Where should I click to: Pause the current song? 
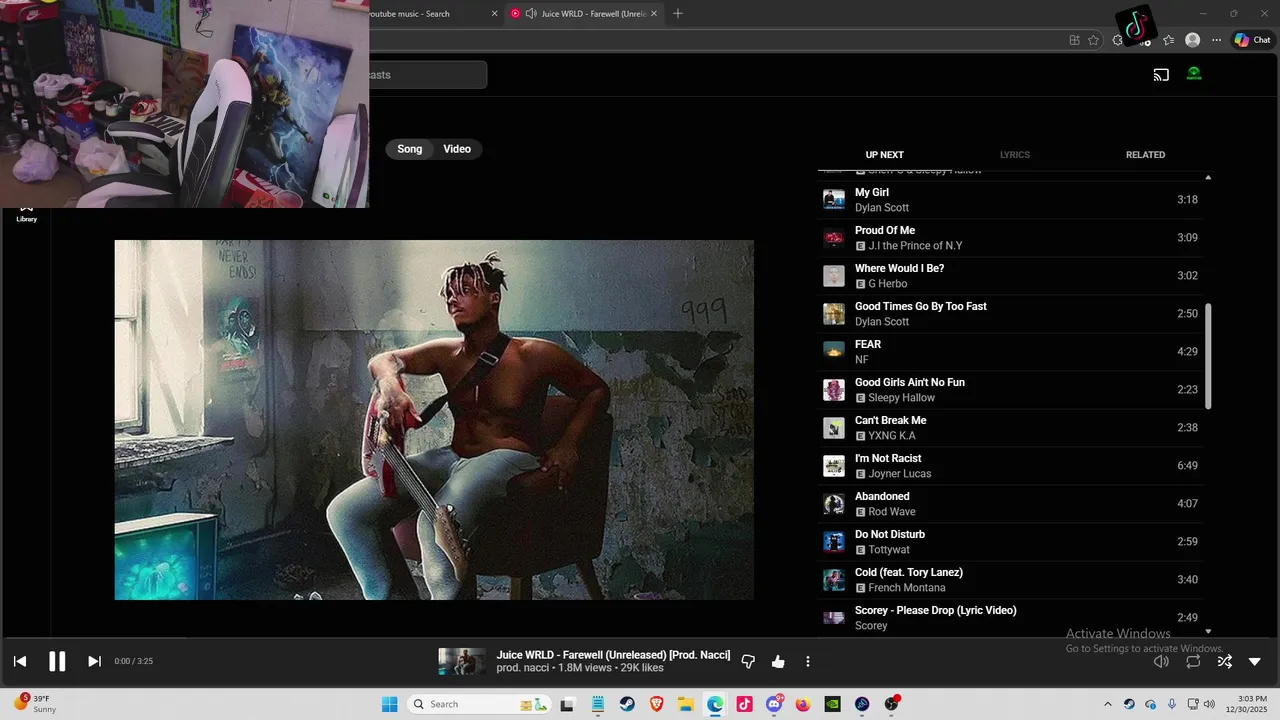[57, 661]
